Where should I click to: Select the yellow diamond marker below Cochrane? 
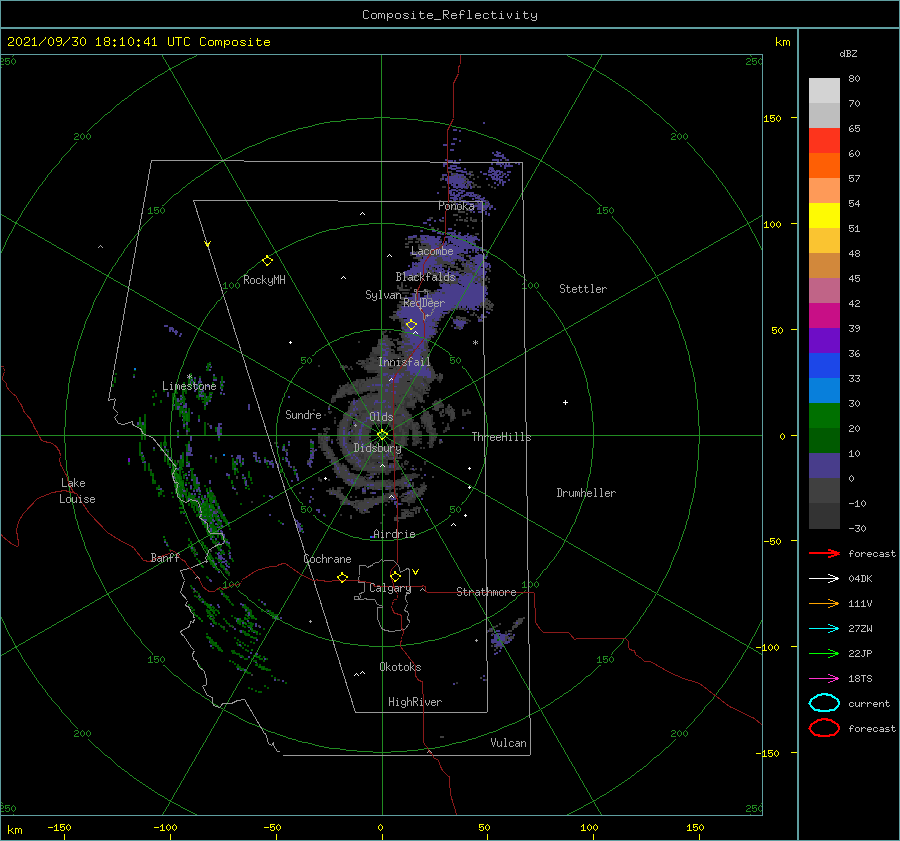[342, 577]
